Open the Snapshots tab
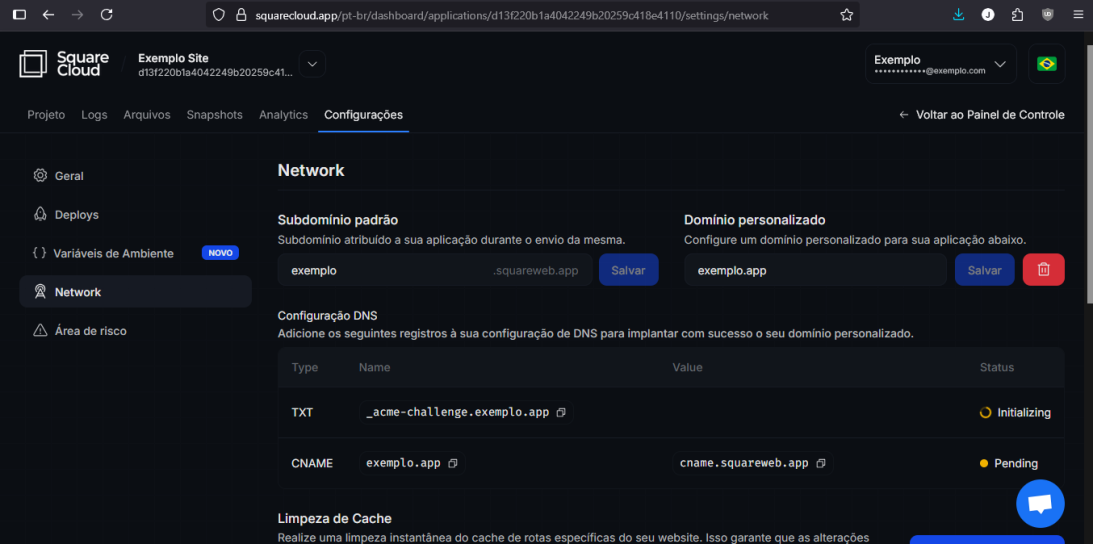 point(215,115)
